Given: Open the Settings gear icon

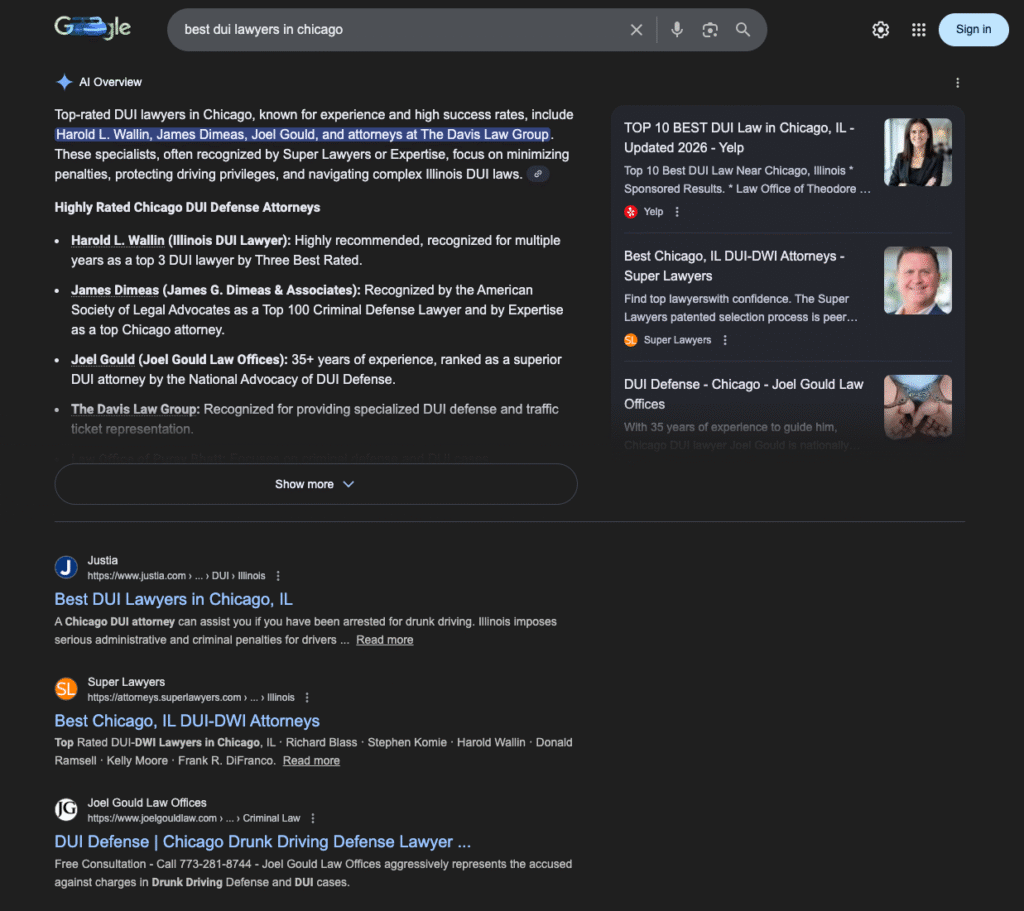Looking at the screenshot, I should click(x=880, y=30).
